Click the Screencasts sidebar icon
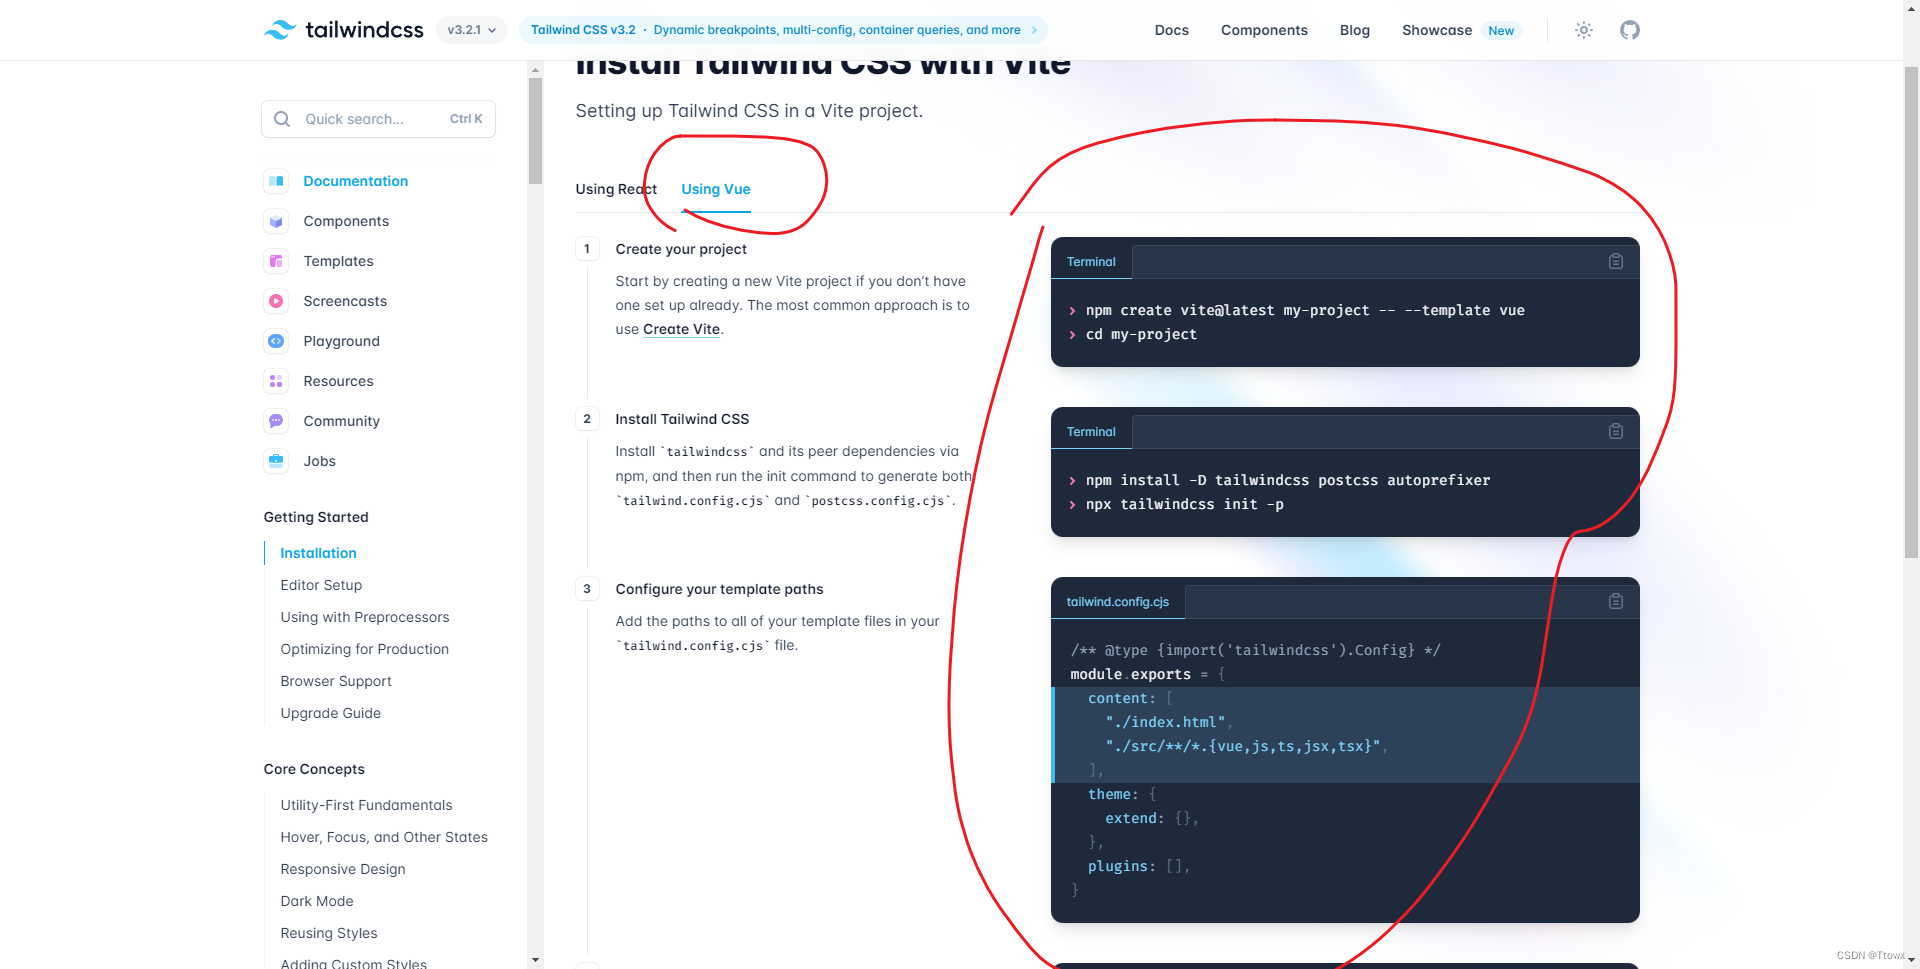This screenshot has width=1920, height=969. coord(276,301)
